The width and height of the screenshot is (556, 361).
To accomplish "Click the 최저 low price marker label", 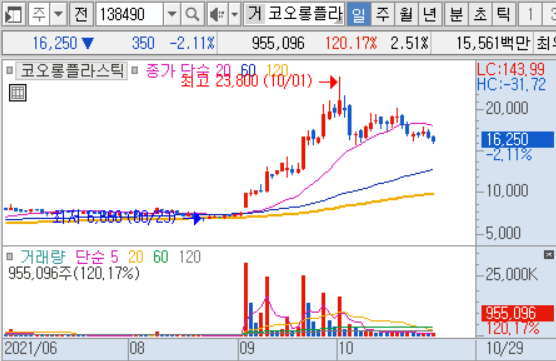I will (x=114, y=217).
